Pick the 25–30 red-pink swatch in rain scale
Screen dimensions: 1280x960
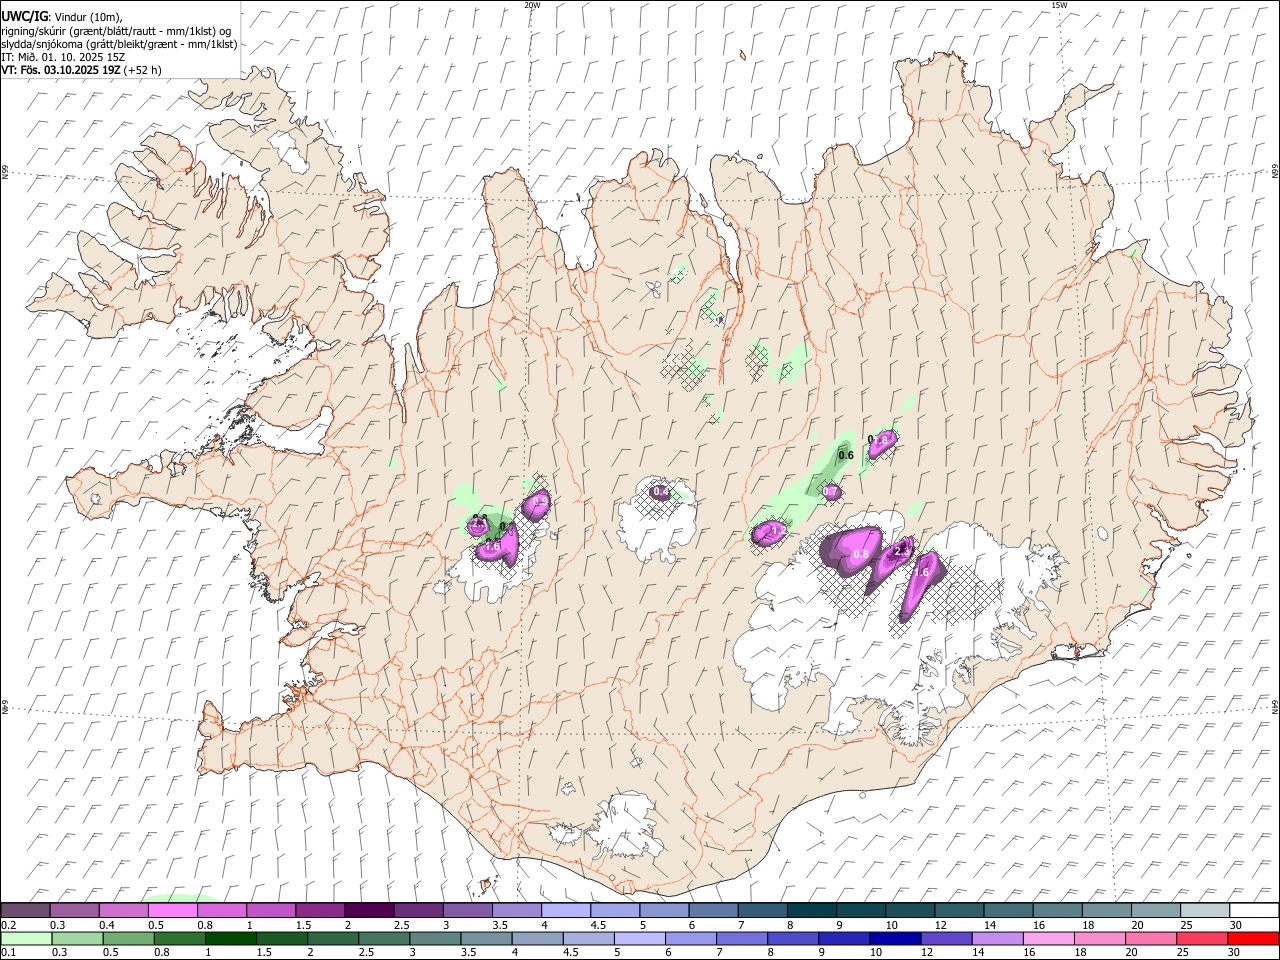(x=1202, y=938)
